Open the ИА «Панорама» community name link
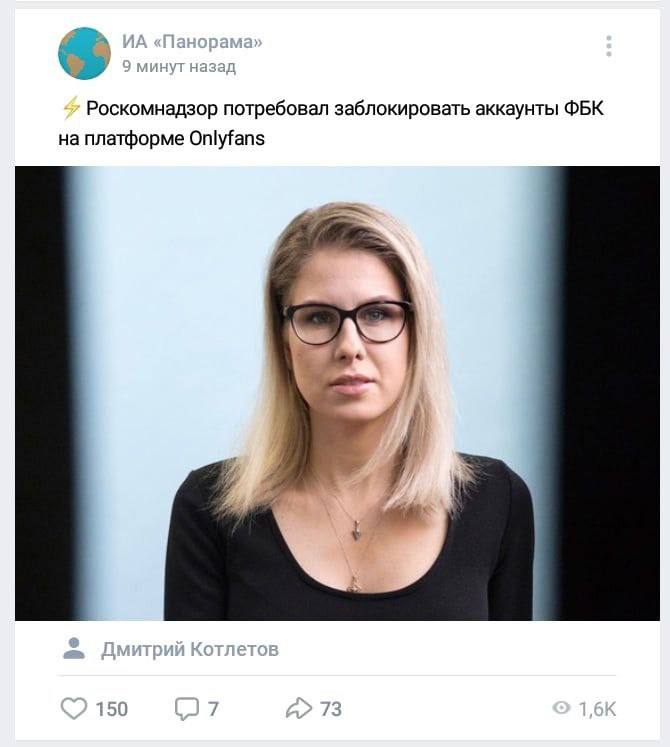This screenshot has width=670, height=747. [192, 41]
